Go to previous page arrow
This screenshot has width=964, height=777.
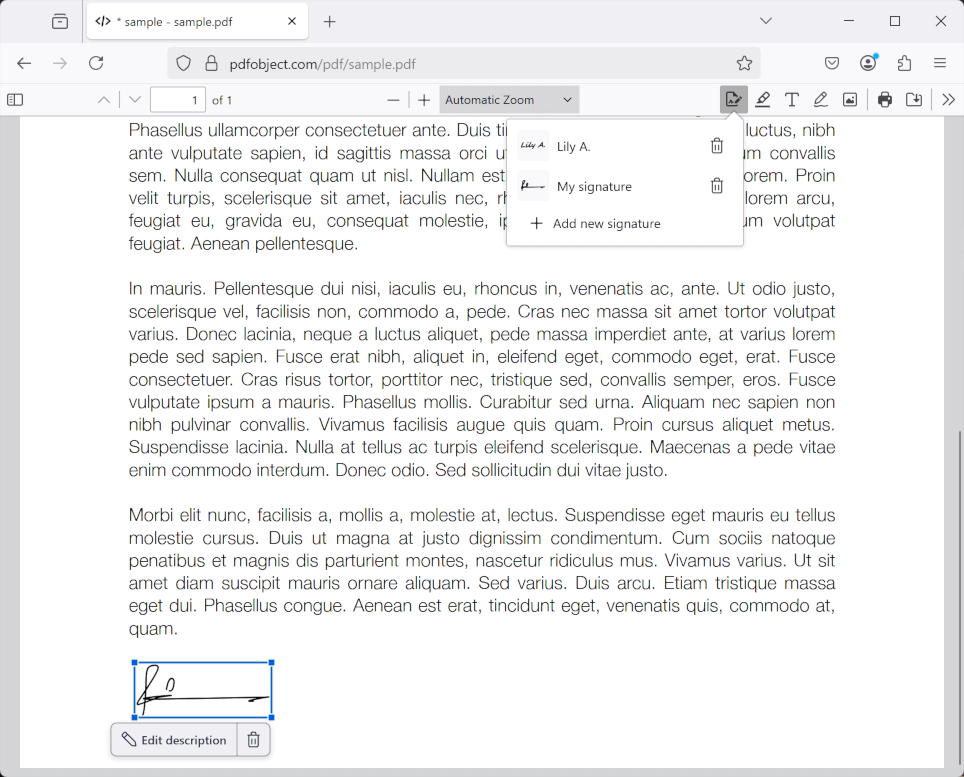click(x=104, y=100)
